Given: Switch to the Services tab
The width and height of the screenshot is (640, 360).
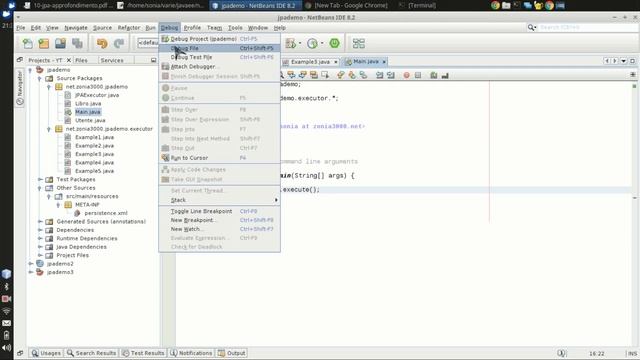Looking at the screenshot, I should pos(112,60).
